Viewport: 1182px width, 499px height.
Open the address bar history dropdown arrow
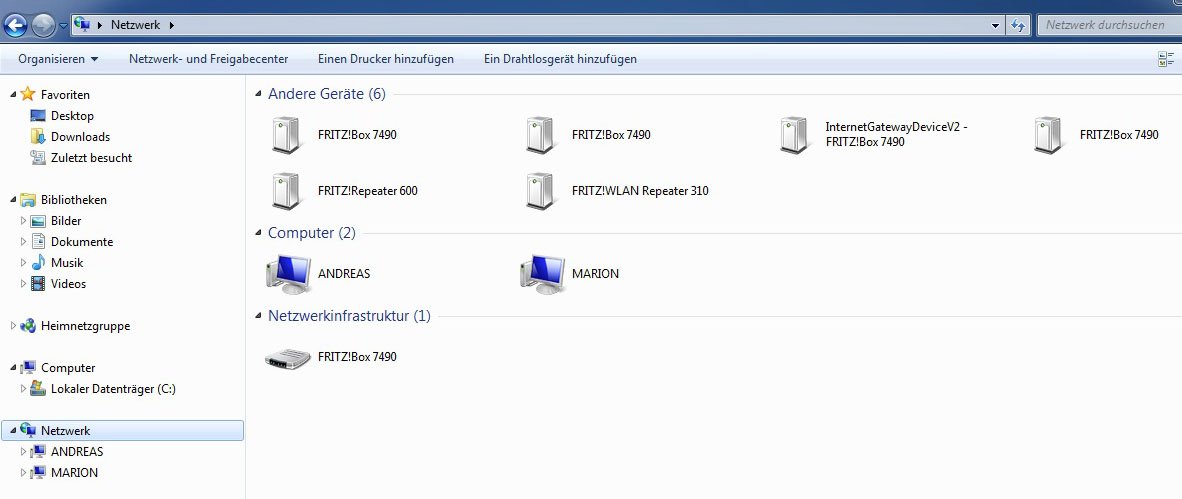tap(997, 26)
